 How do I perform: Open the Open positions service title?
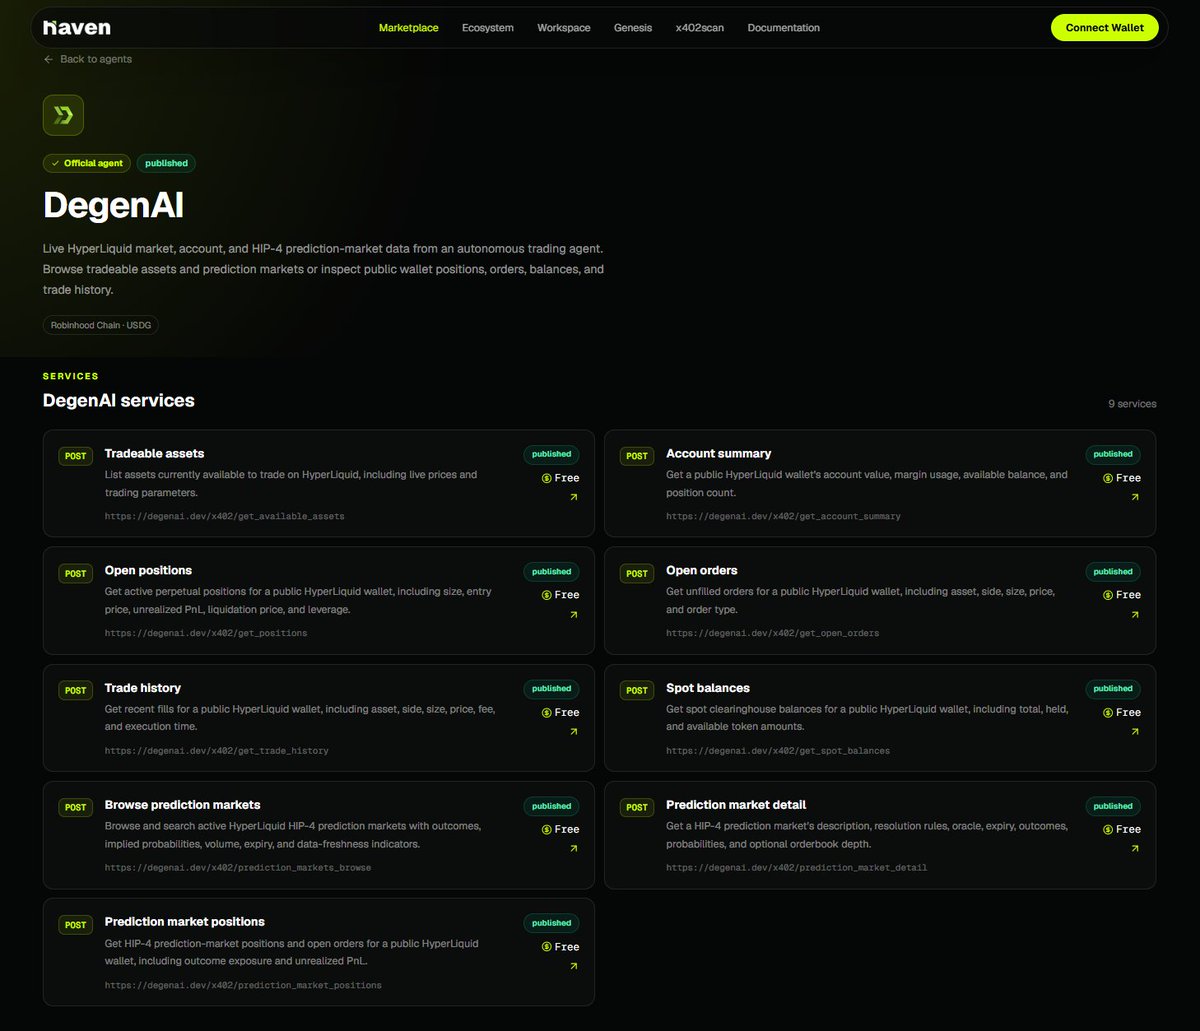pos(148,570)
